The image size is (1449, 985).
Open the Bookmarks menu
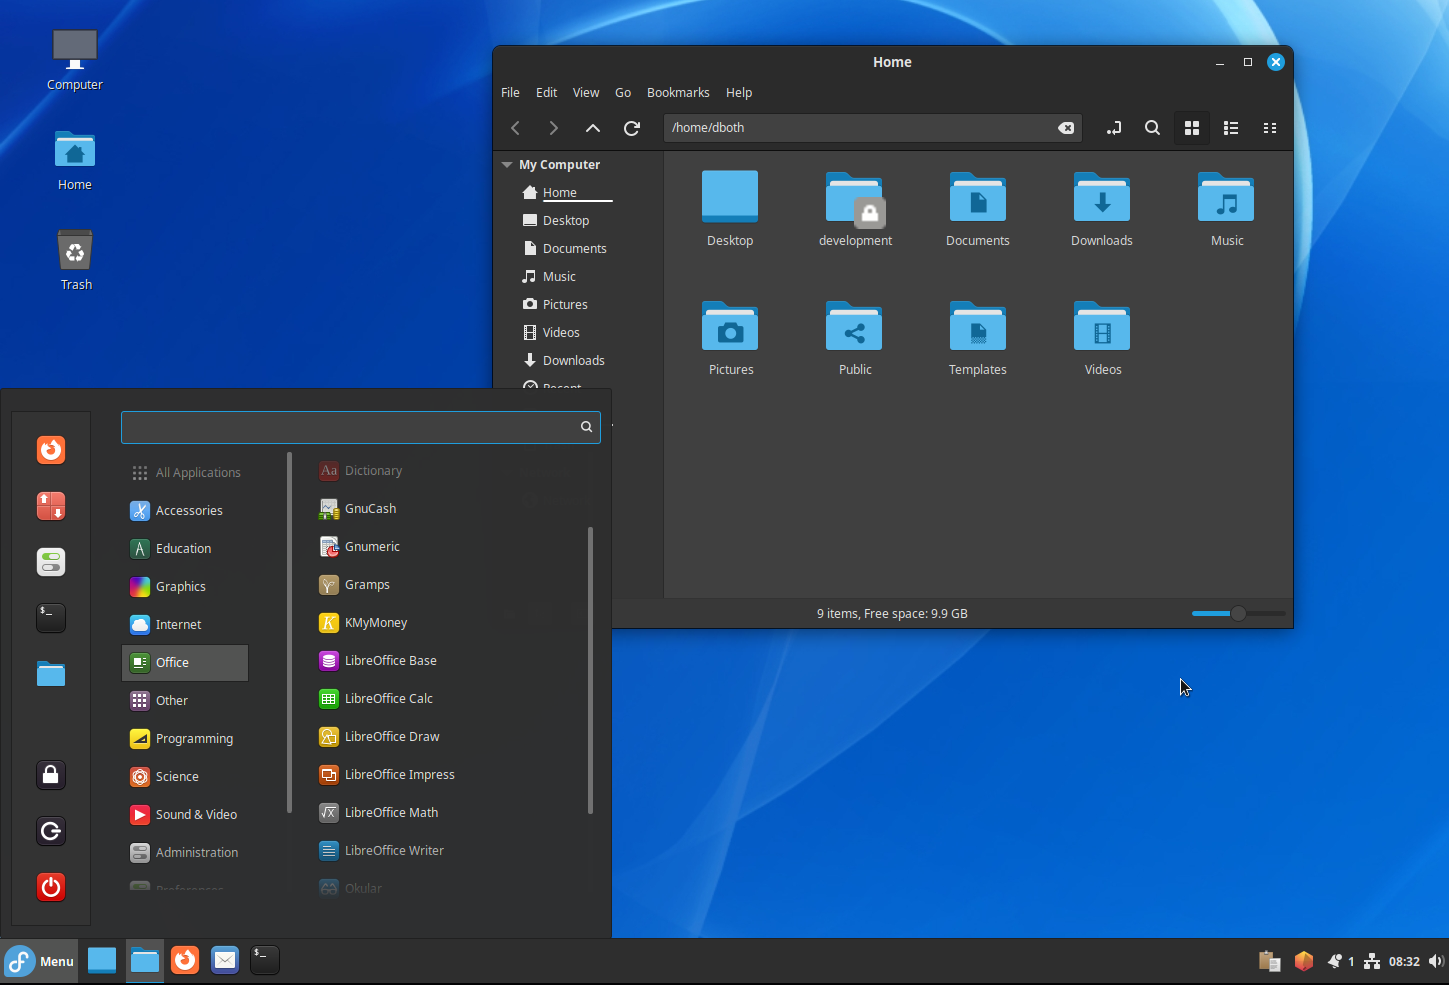tap(678, 92)
